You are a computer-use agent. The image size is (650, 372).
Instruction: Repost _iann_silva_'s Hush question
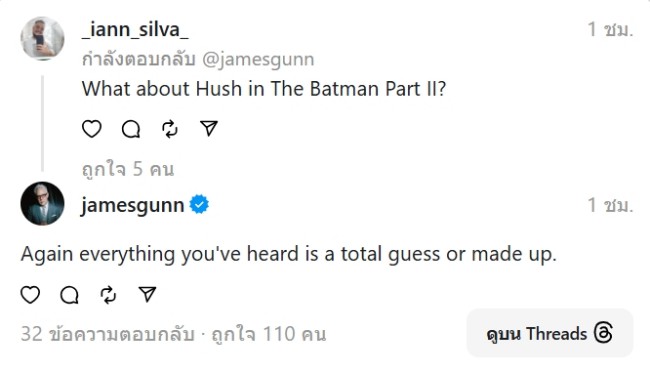tap(170, 129)
